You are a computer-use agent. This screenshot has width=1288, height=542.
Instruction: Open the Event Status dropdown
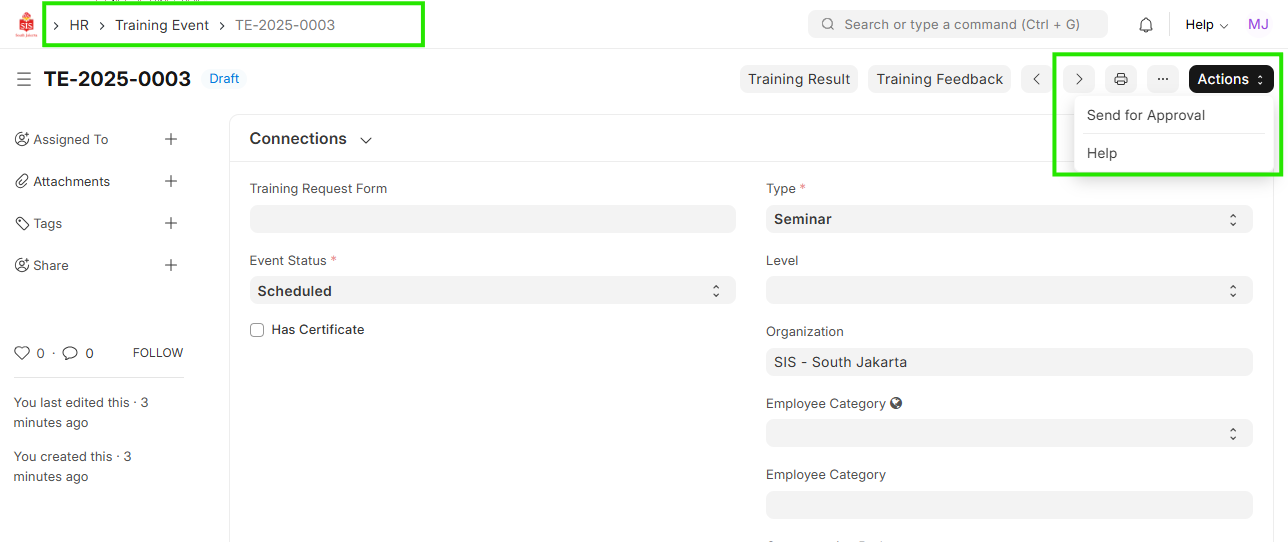point(492,291)
